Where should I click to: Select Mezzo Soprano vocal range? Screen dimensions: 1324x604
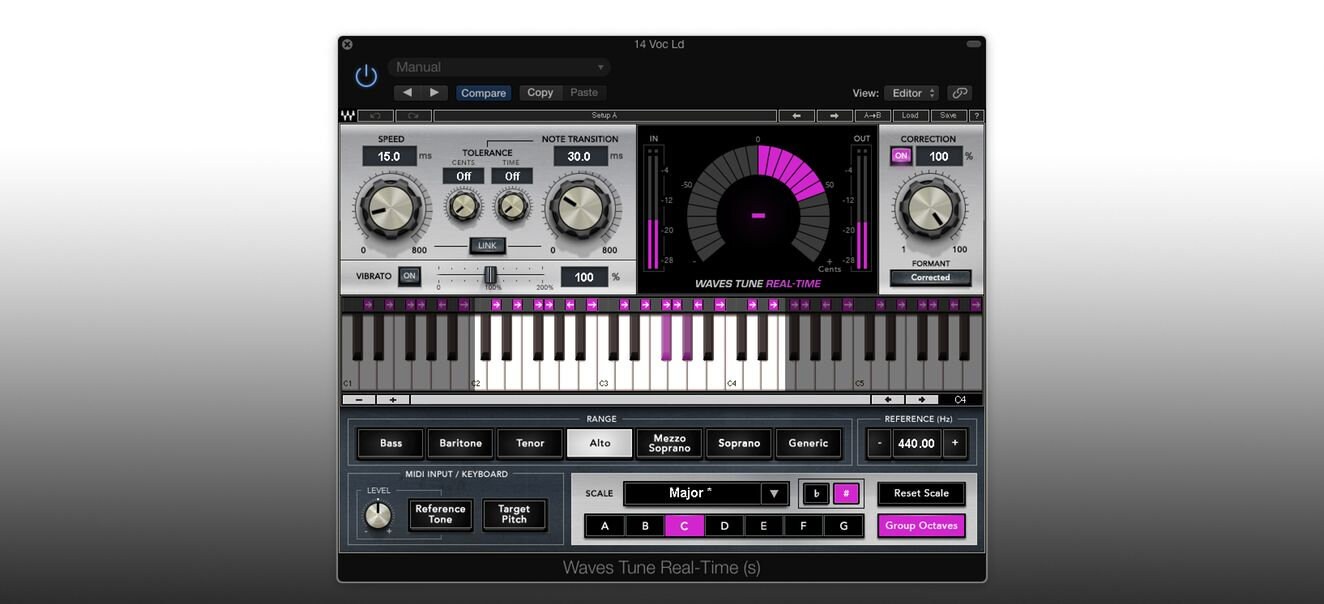tap(669, 443)
